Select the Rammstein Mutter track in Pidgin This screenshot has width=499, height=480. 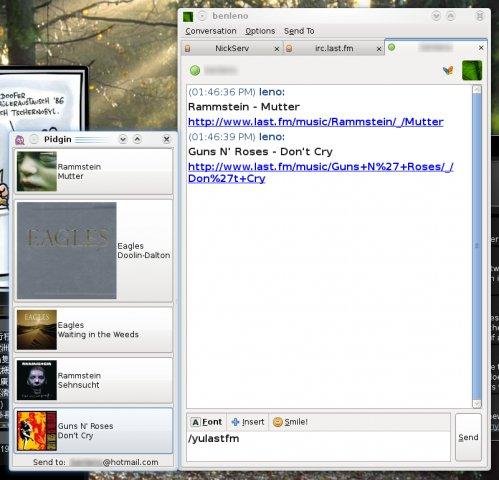click(93, 171)
